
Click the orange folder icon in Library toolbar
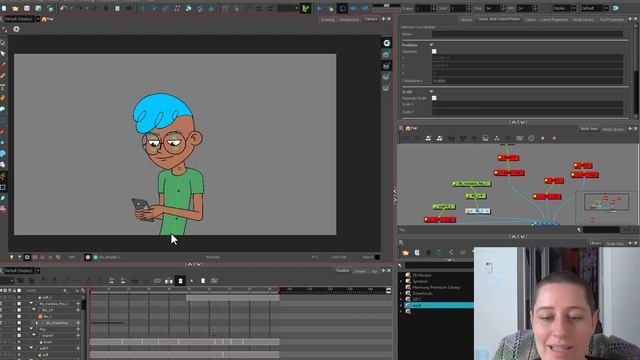tap(405, 253)
